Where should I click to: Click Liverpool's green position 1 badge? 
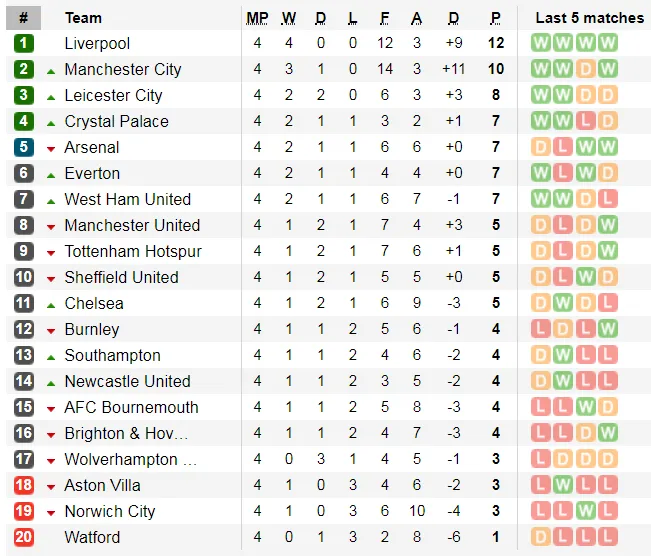[x=24, y=43]
